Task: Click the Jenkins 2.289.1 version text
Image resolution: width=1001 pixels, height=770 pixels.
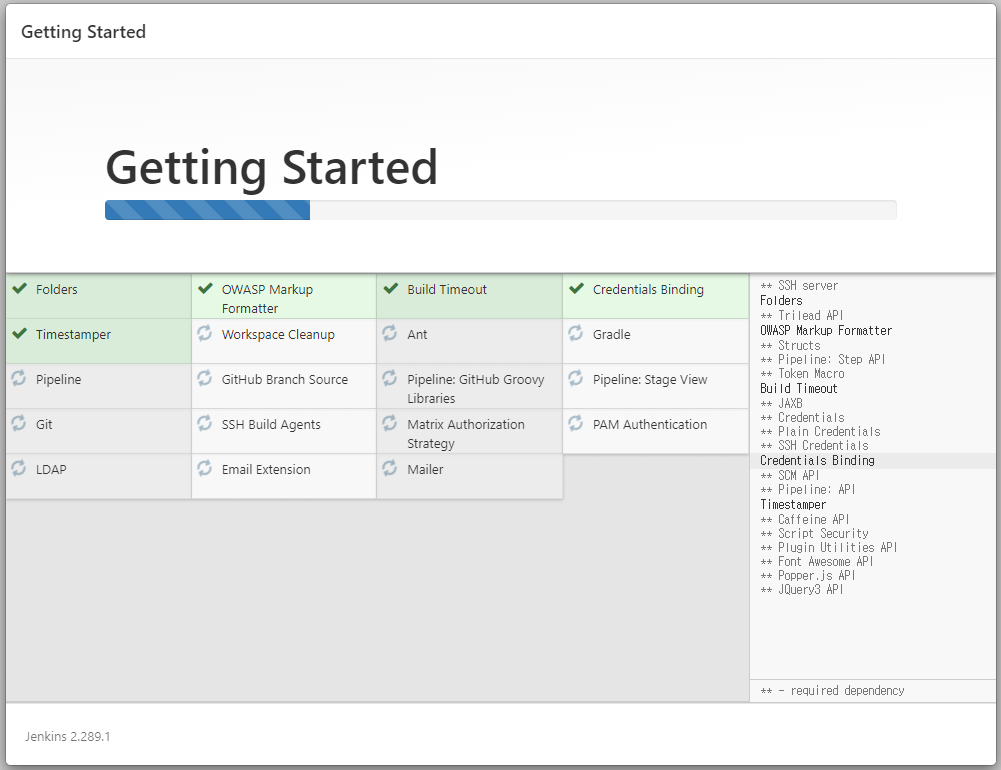Action: pos(68,736)
